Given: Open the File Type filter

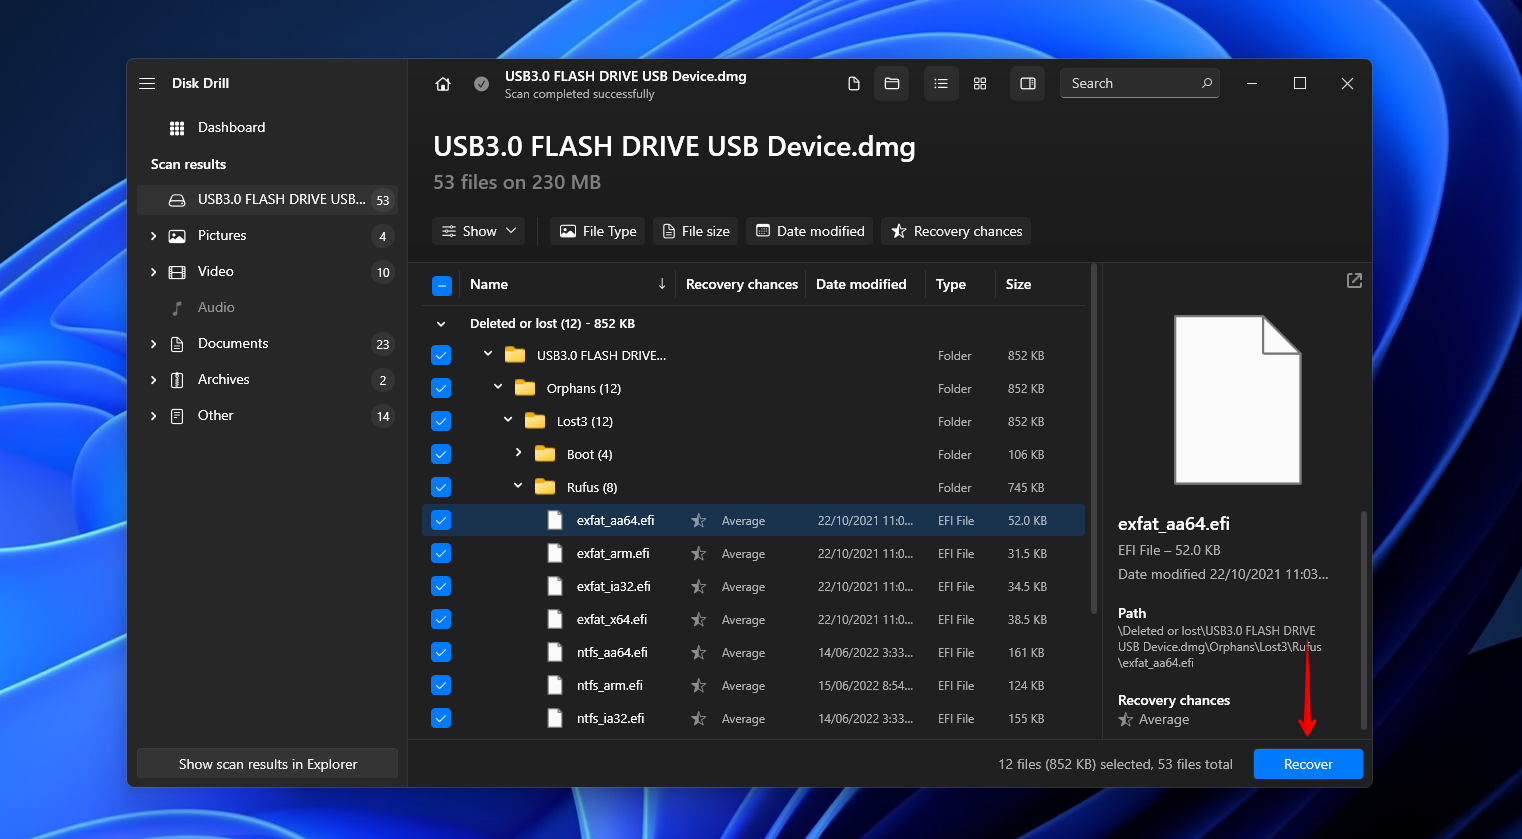Looking at the screenshot, I should (598, 231).
